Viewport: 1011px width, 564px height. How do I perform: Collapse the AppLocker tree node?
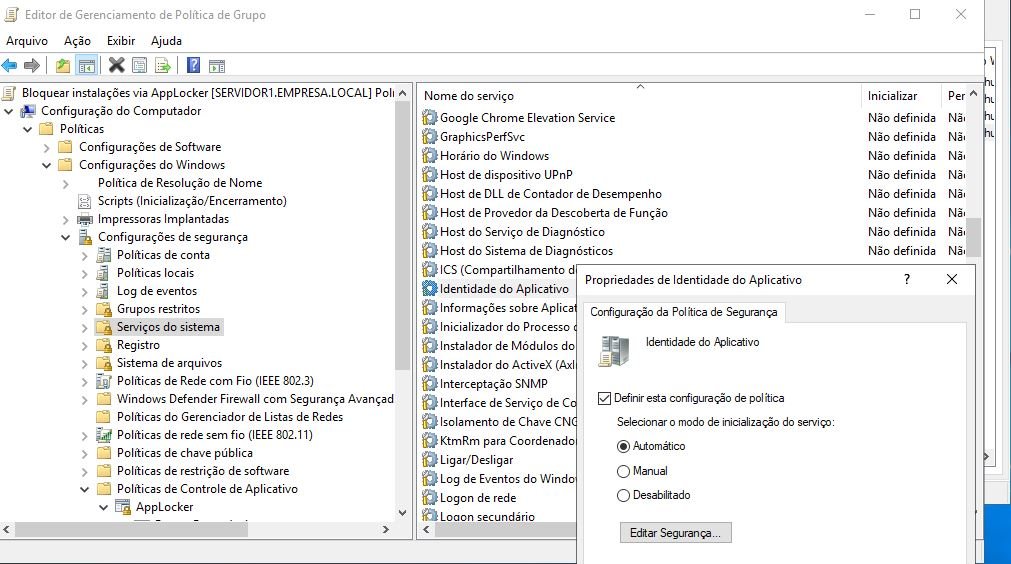pos(103,507)
